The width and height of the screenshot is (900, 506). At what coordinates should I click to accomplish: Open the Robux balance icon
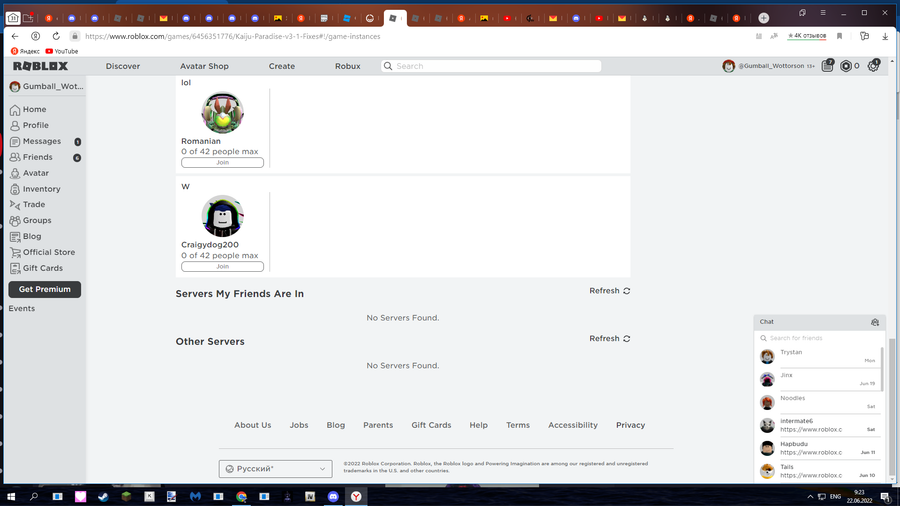[845, 66]
